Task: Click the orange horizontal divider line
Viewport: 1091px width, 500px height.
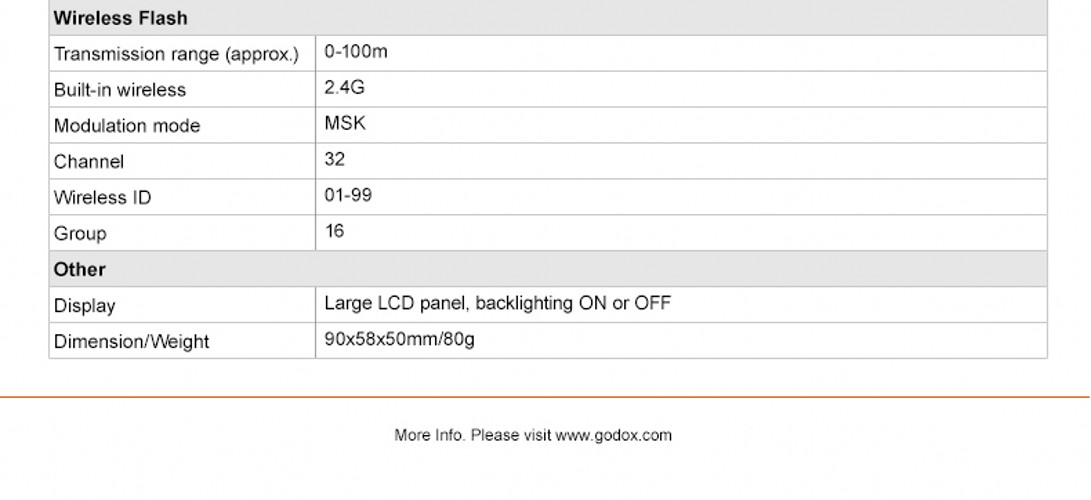Action: click(545, 397)
